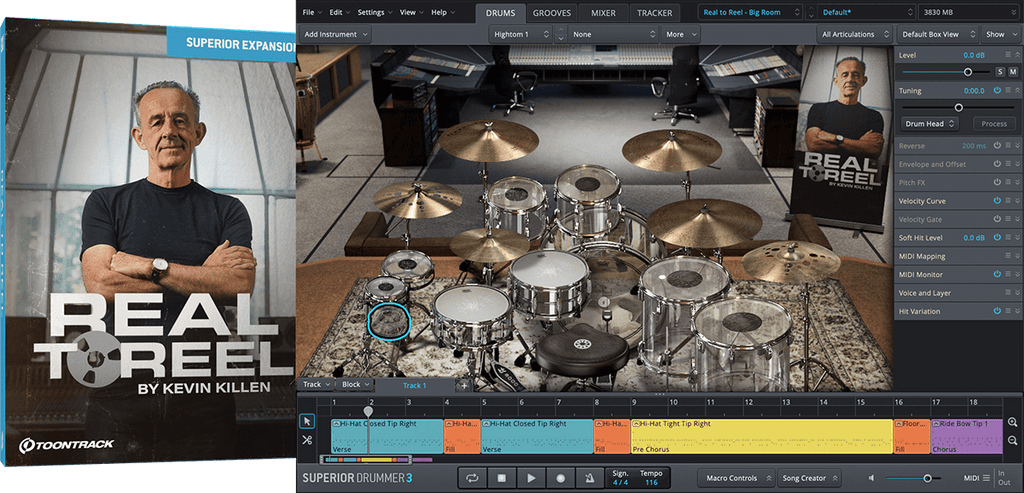
Task: Expand the Voice and Layer section chevron
Action: [1017, 293]
